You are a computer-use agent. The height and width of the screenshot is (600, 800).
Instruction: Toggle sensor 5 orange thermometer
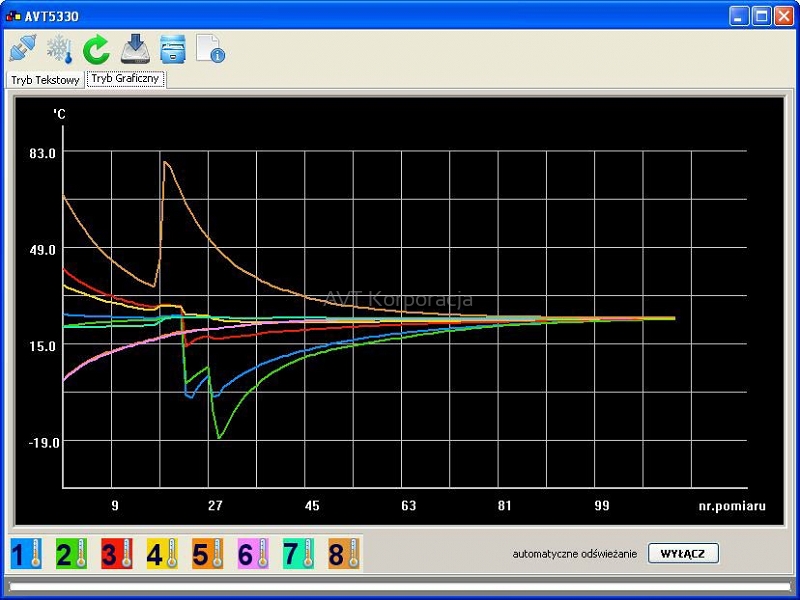point(208,554)
